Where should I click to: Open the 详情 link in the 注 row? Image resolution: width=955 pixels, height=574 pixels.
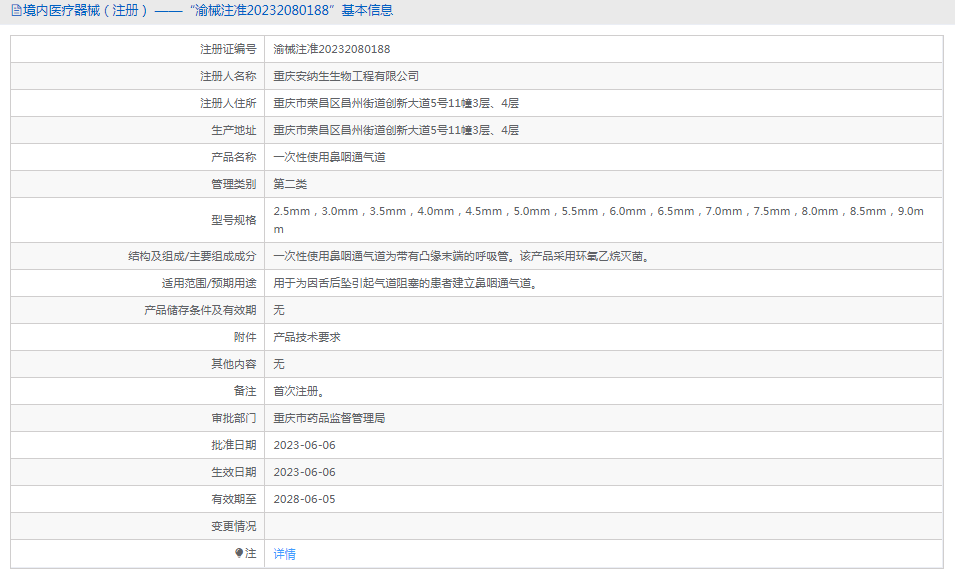click(284, 554)
